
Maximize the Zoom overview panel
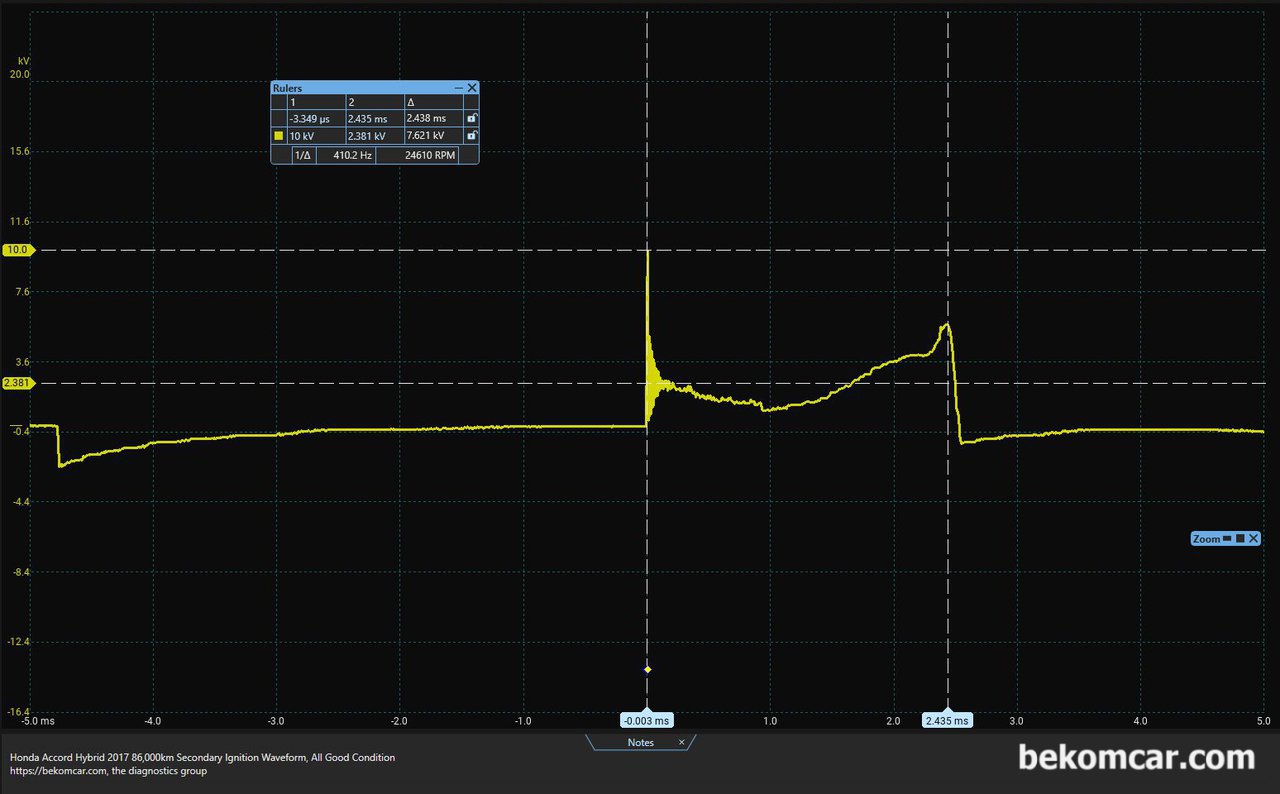[x=1240, y=539]
